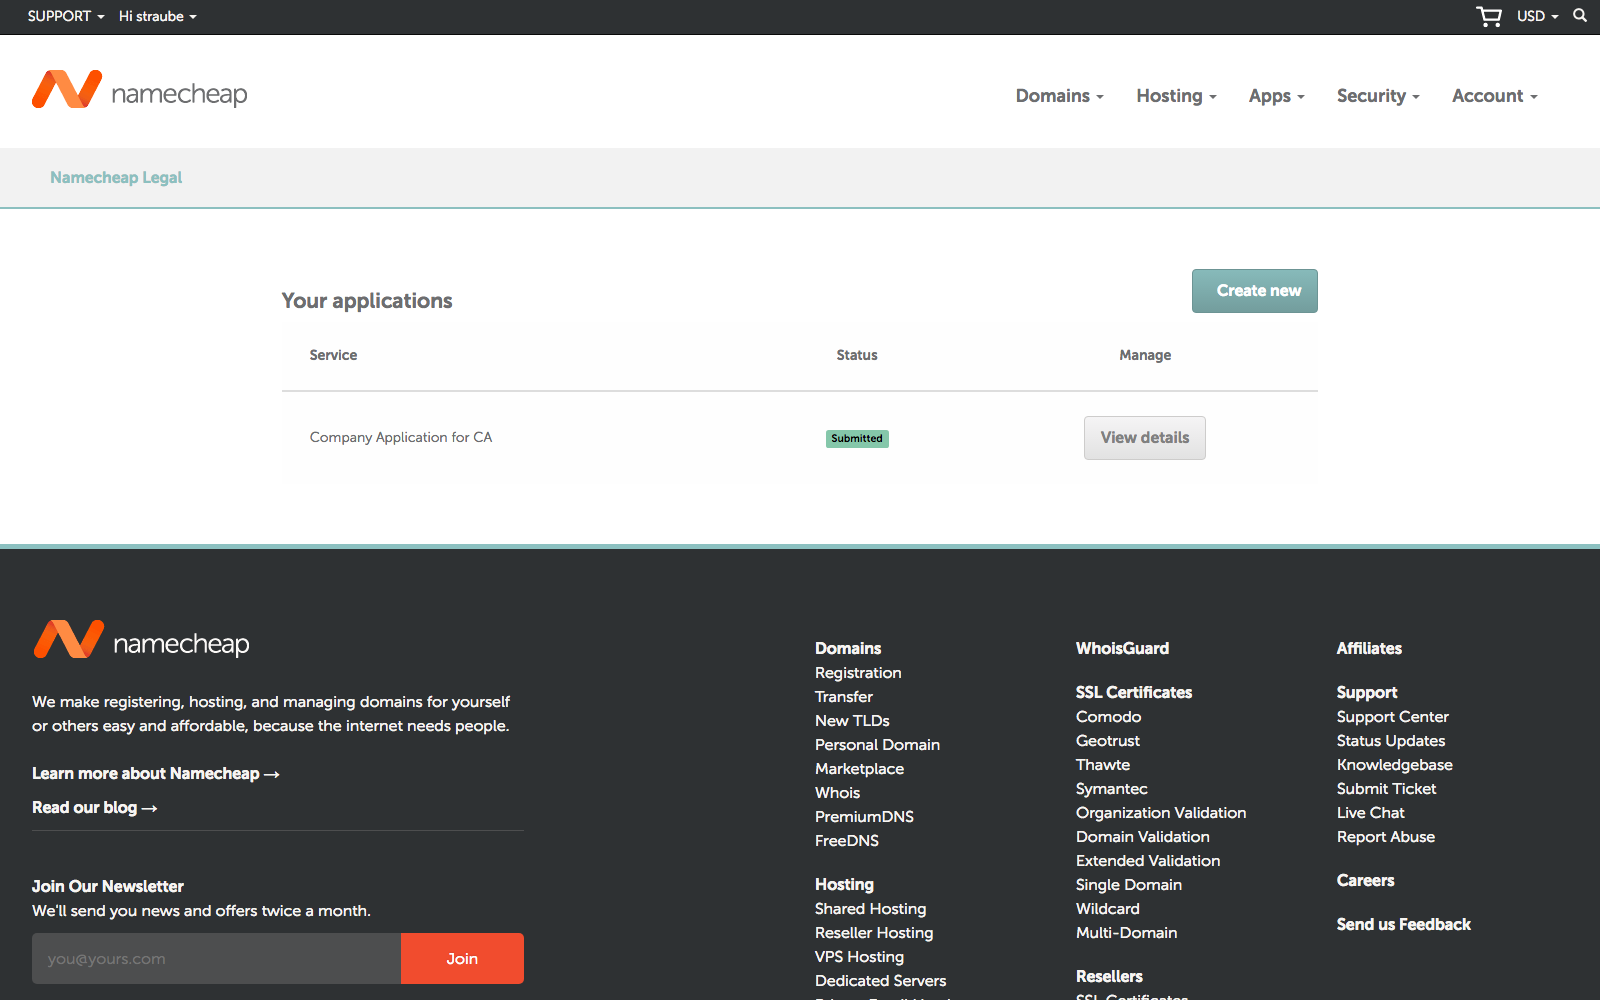Screen dimensions: 1600x1000
Task: Open the Resellers footer heading link
Action: (x=1109, y=976)
